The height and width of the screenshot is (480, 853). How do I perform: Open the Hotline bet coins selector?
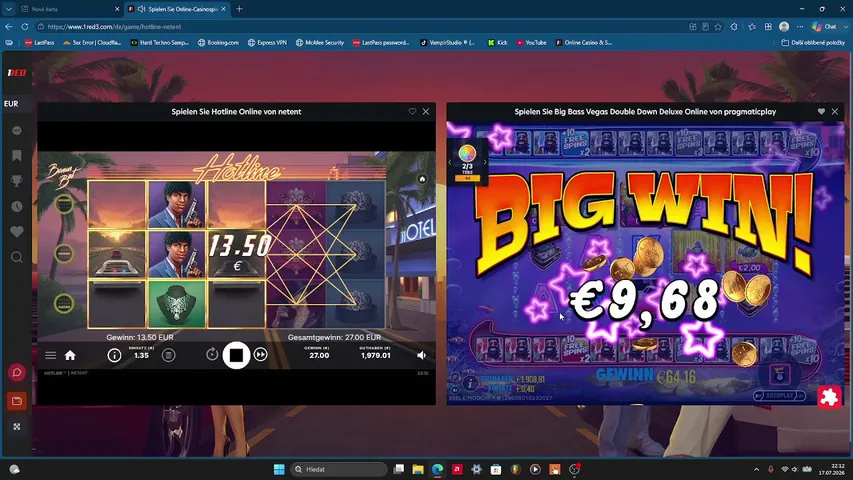click(169, 355)
